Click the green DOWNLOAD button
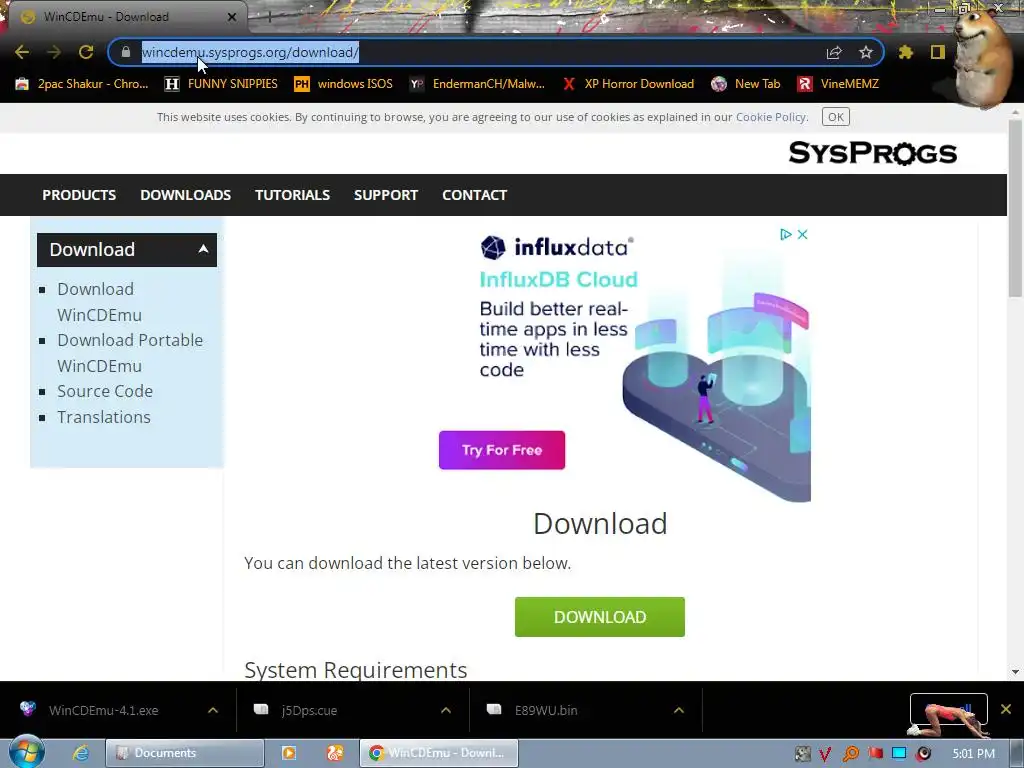Screen dimensions: 1024x768 [600, 616]
